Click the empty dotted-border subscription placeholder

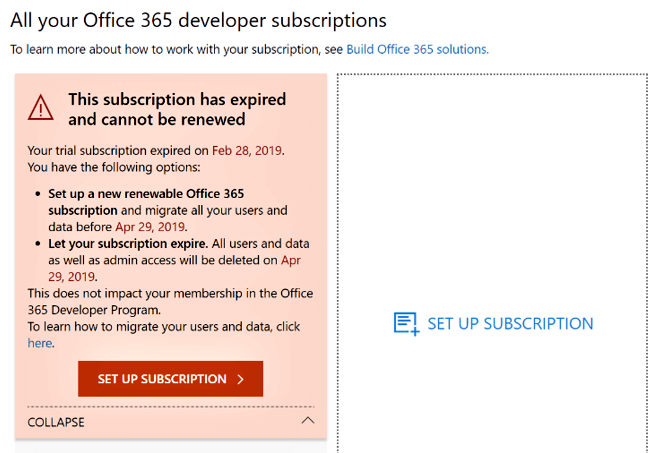point(492,262)
